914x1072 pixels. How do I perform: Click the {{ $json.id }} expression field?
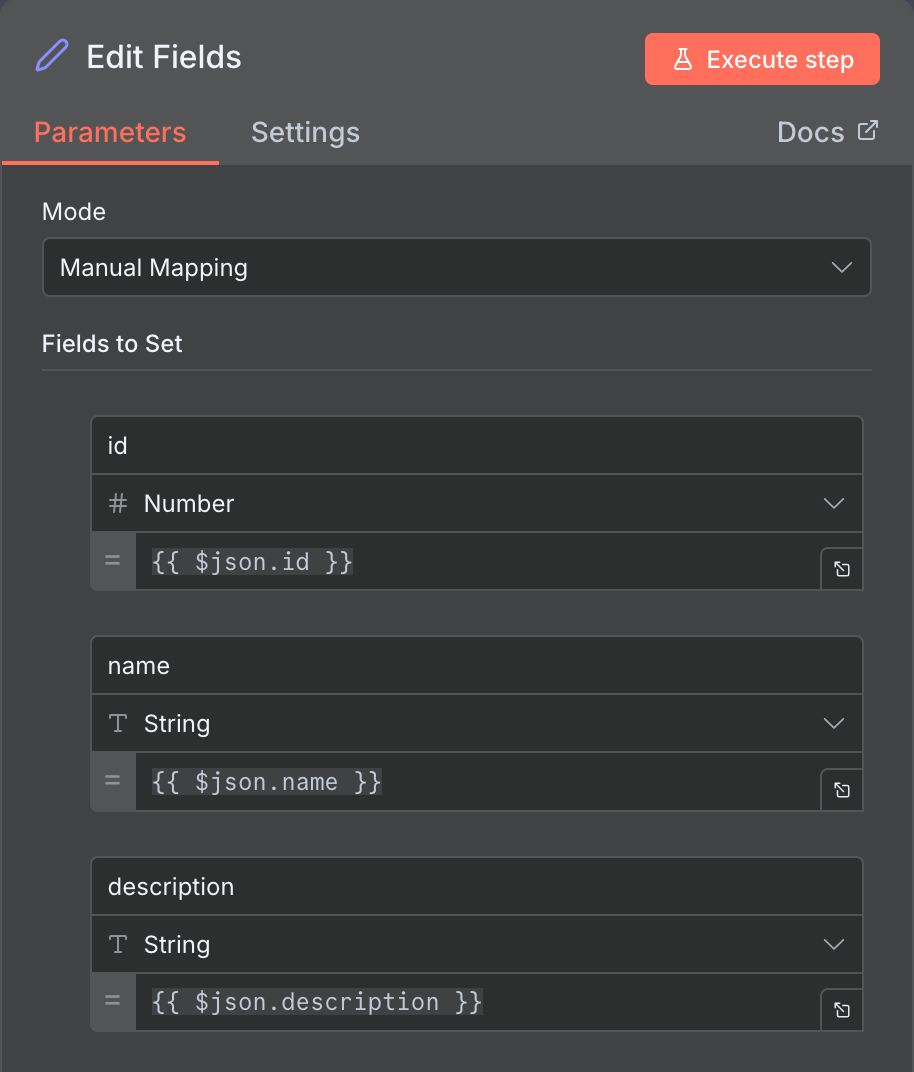coord(478,561)
